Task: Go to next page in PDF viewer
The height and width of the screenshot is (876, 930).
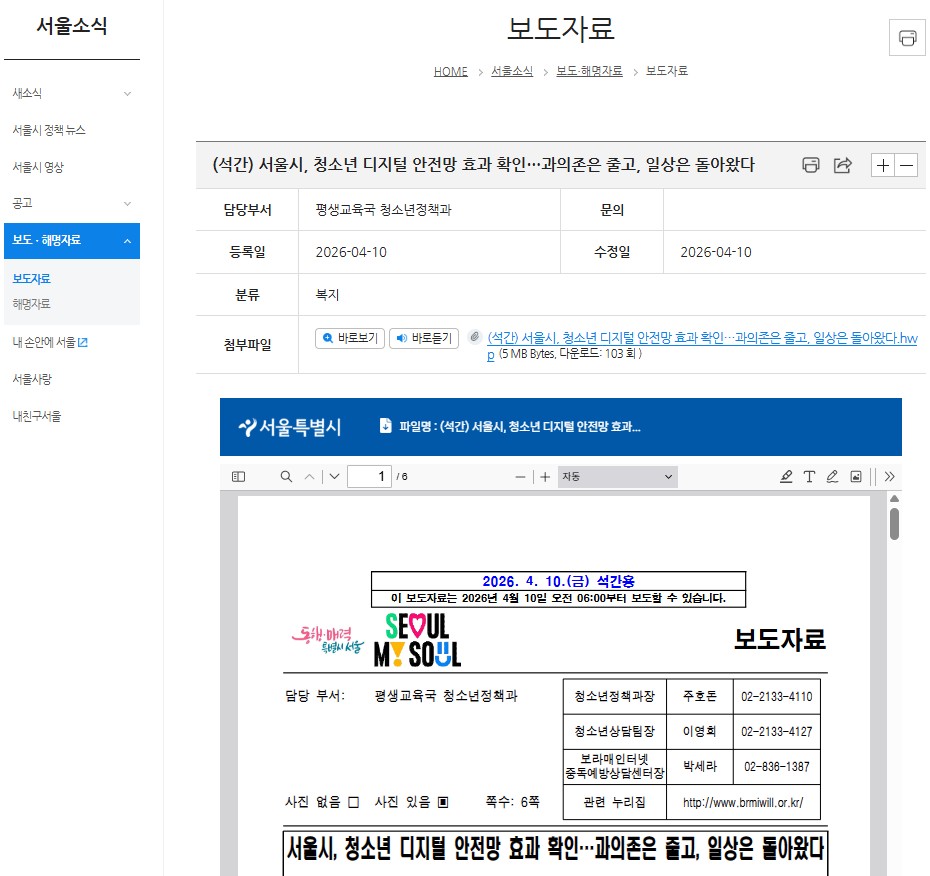Action: pos(334,477)
